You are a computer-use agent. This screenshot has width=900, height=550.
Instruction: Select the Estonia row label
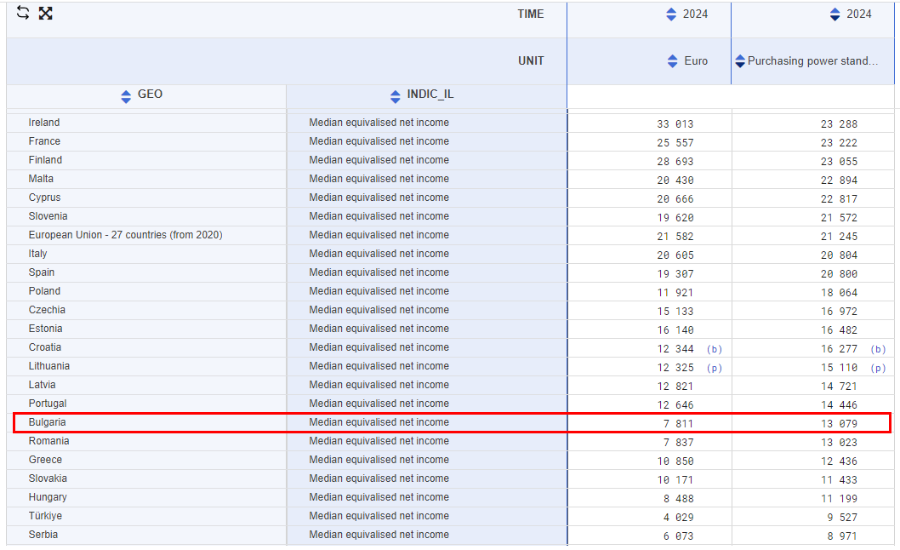coord(45,328)
